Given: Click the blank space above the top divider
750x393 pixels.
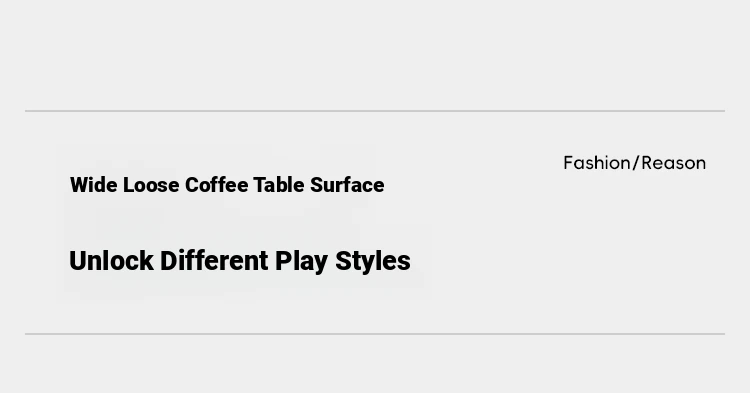Looking at the screenshot, I should click(x=375, y=55).
